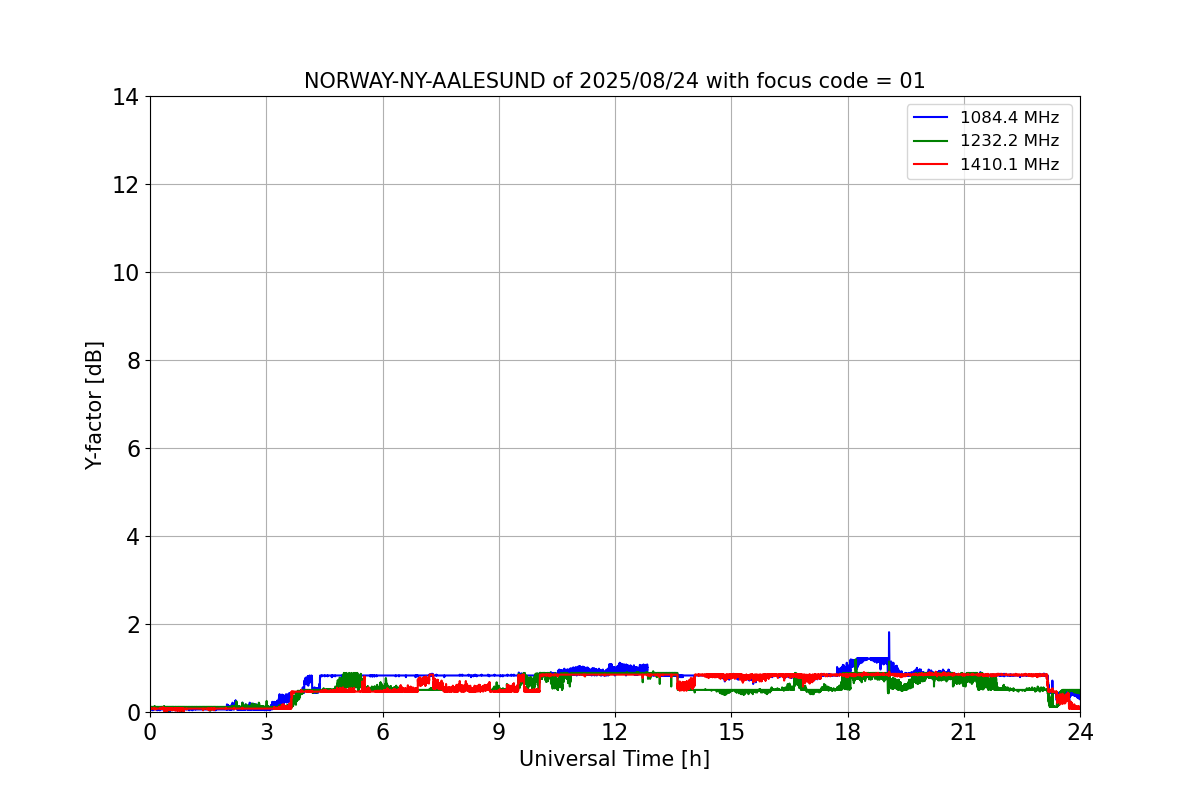Click the x-axis tick label 3
The height and width of the screenshot is (800, 1200).
266,732
